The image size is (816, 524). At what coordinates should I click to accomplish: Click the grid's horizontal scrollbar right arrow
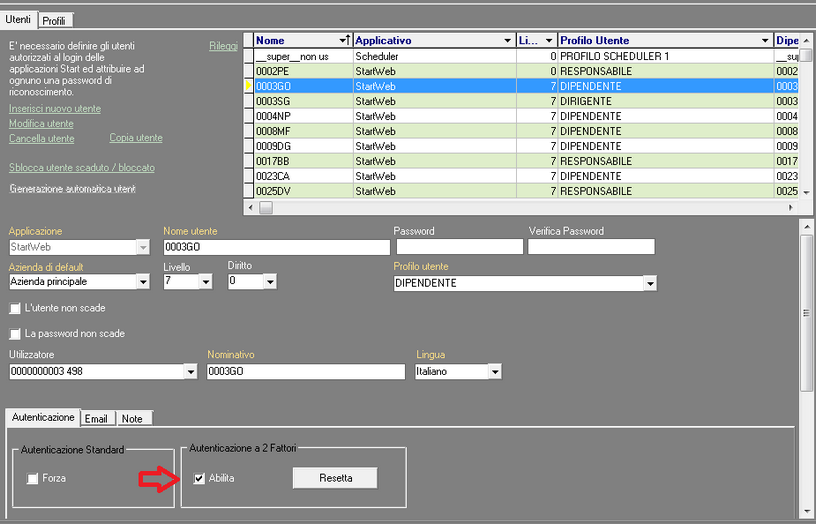pos(791,207)
